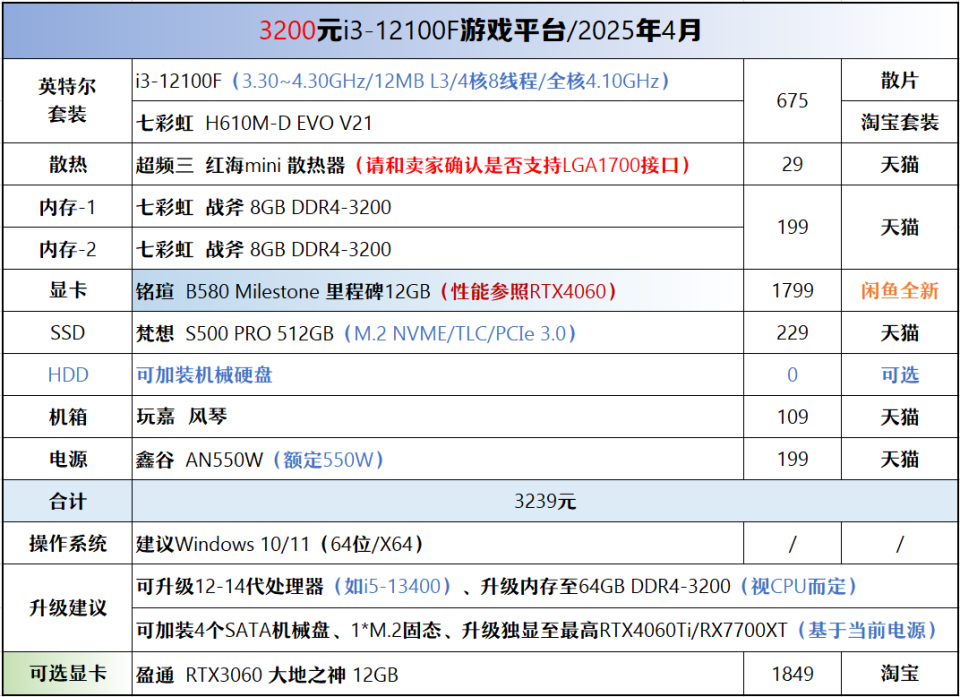Click the "3239元" total value
Screen dimensions: 960x697
(545, 502)
